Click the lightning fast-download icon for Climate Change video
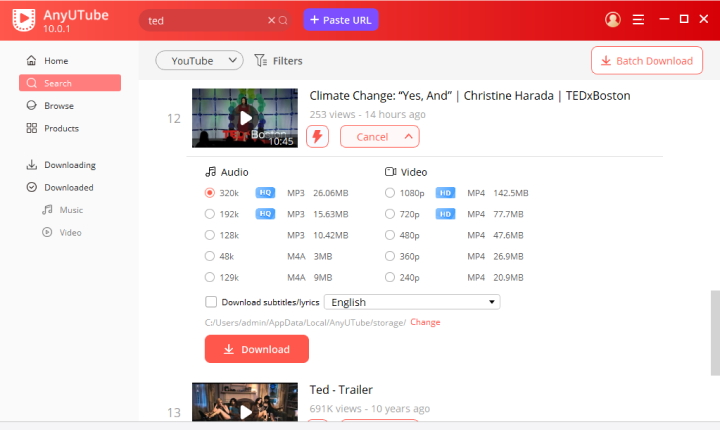 [x=317, y=136]
